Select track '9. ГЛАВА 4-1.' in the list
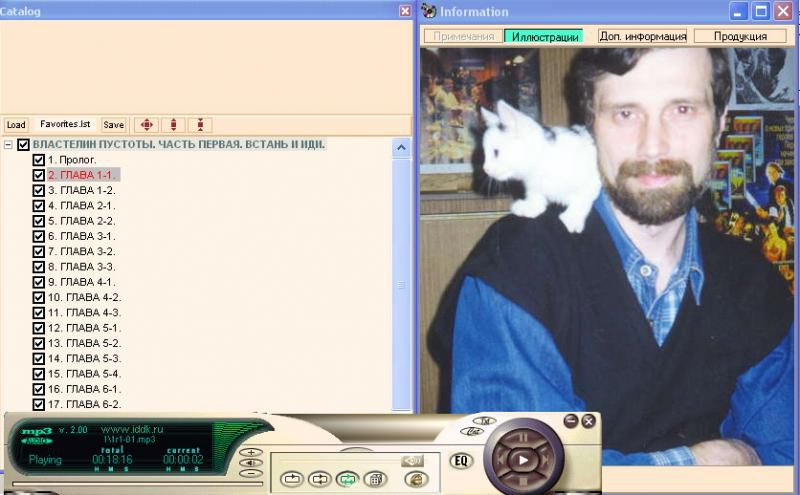Screen dimensions: 800x495 (82, 282)
